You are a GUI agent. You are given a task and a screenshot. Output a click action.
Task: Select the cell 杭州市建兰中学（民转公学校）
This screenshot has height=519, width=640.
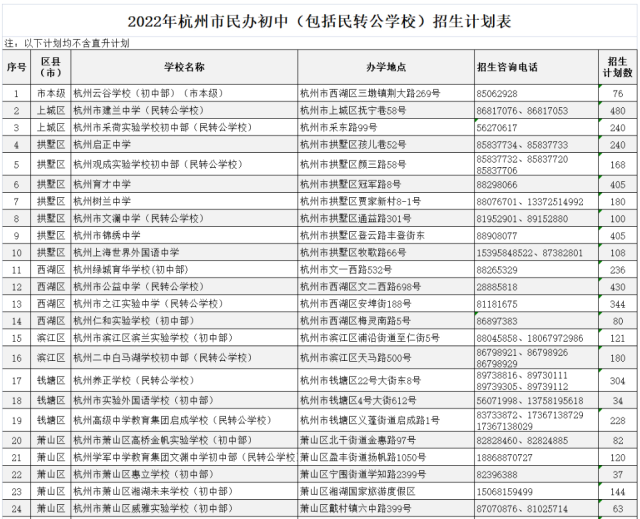tap(184, 111)
